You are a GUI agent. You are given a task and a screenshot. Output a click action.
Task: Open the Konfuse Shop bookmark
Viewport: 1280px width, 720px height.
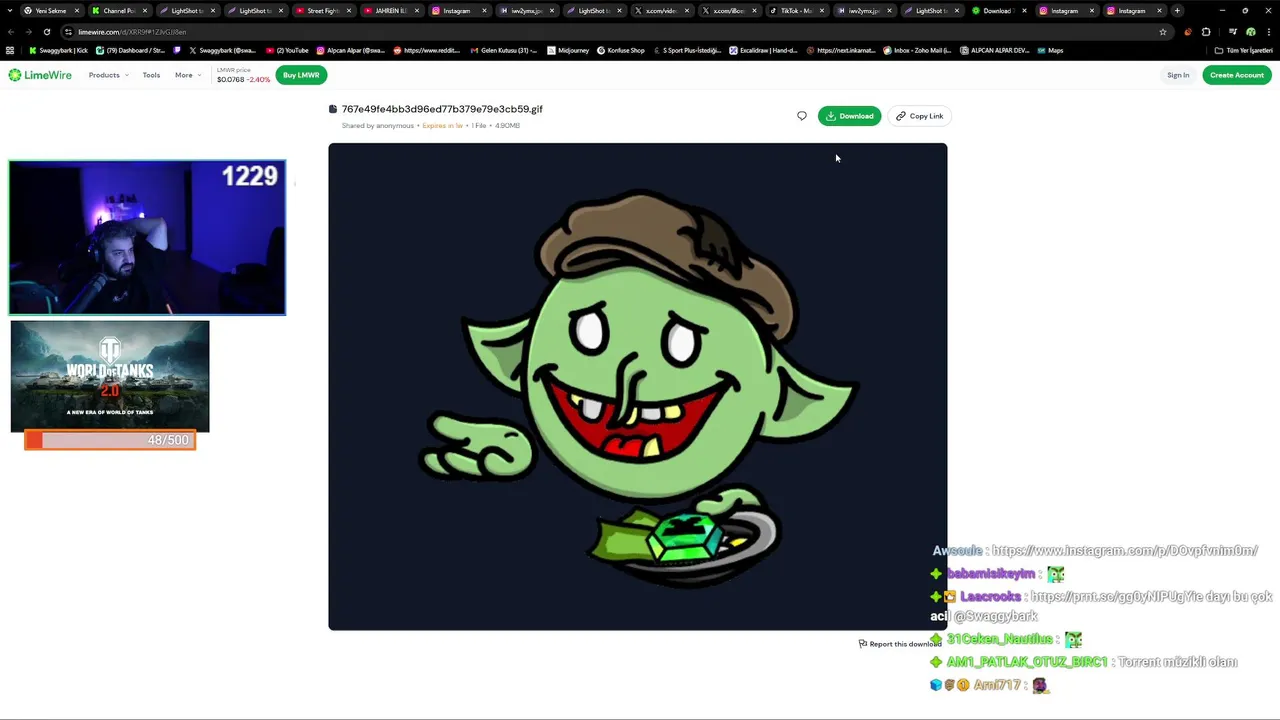[x=621, y=50]
